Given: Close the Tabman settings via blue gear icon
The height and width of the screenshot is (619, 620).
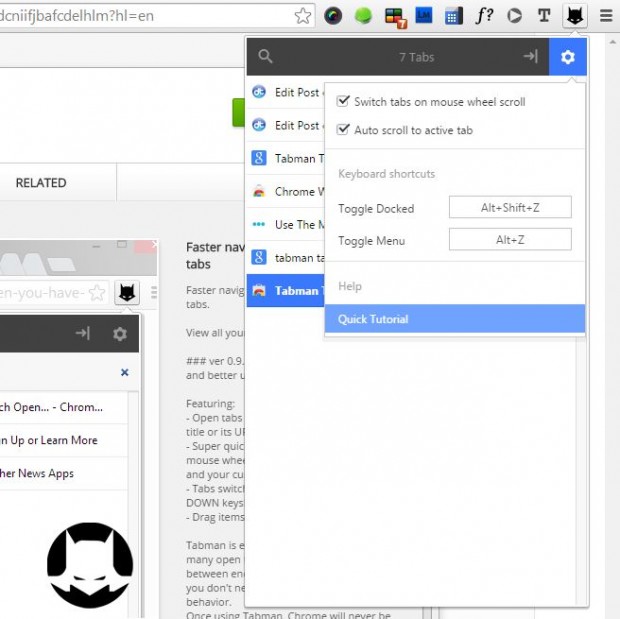Looking at the screenshot, I should tap(568, 57).
